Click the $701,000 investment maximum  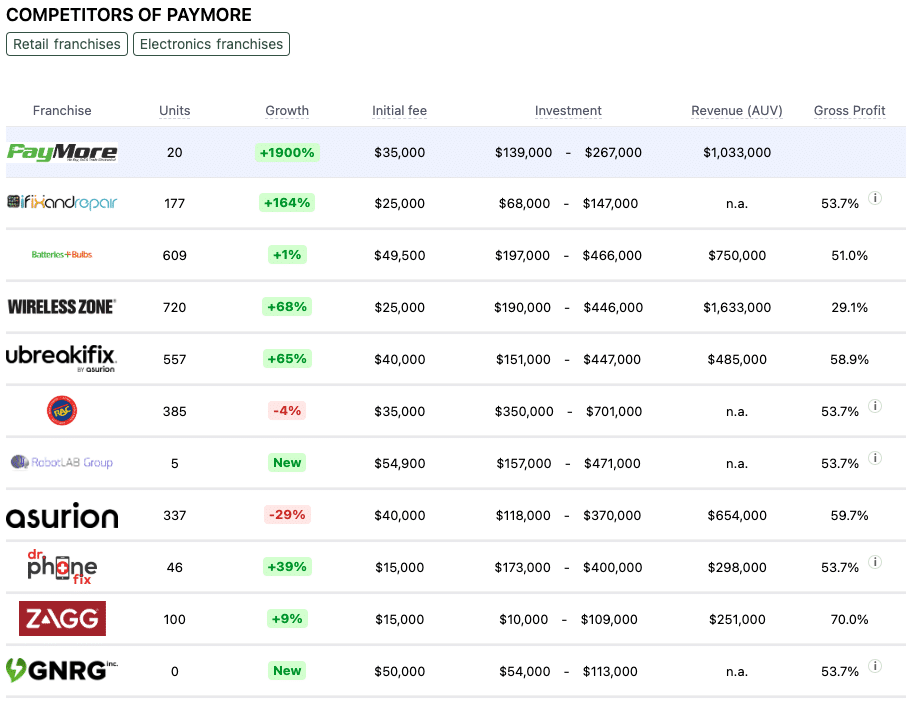[x=614, y=411]
